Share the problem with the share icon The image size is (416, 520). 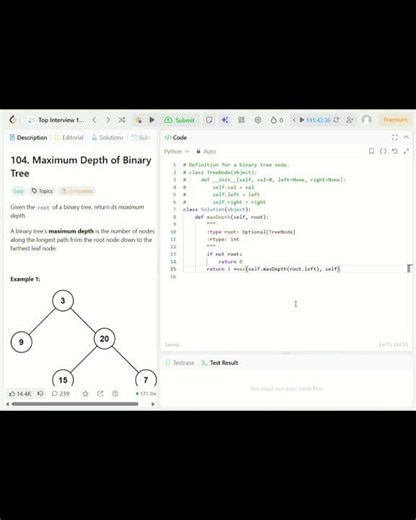pos(100,394)
